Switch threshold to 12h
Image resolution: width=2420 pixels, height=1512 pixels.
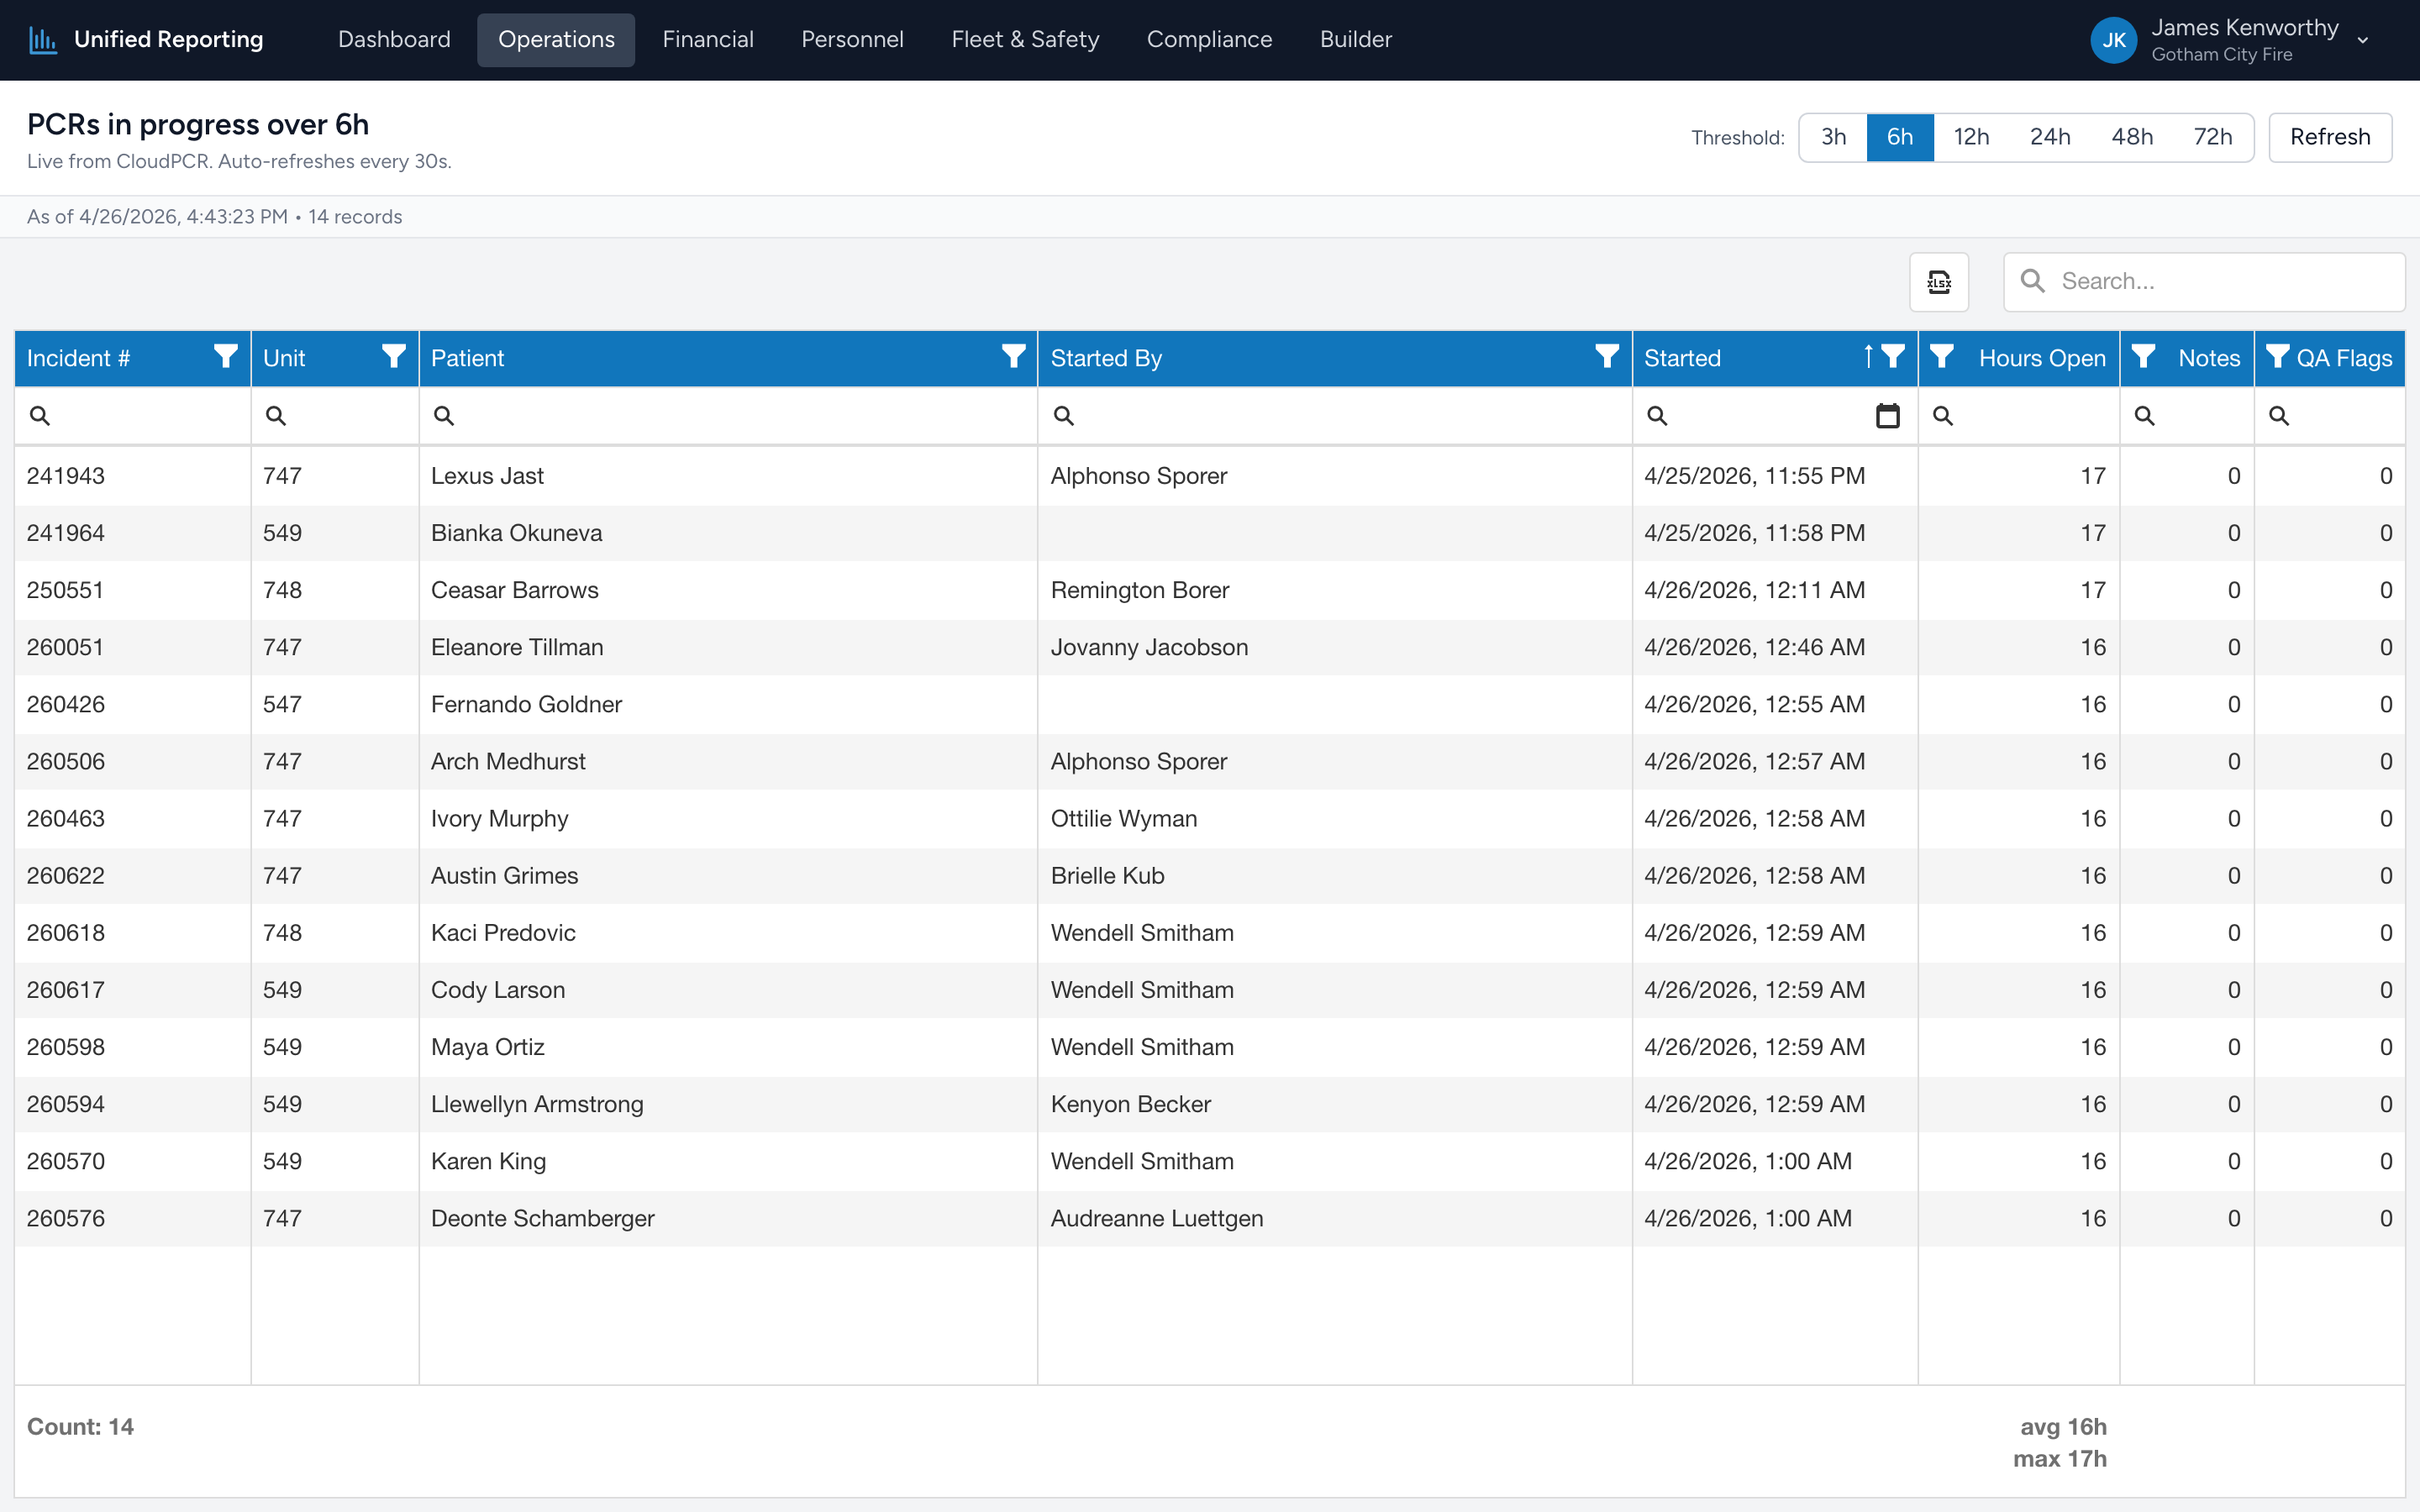pos(1971,137)
